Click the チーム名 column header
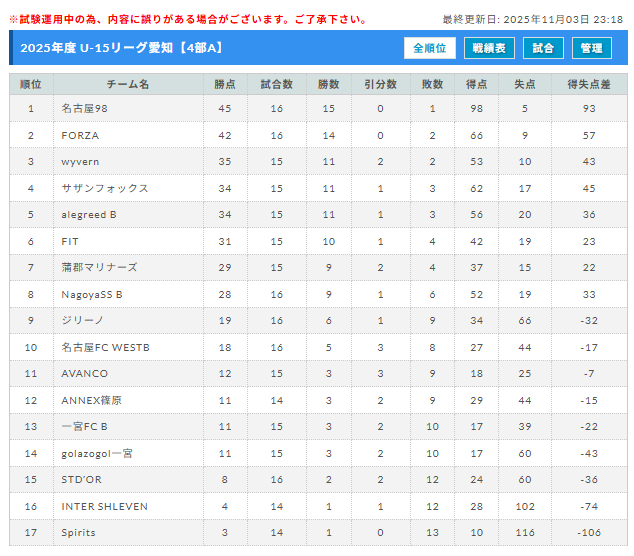 (x=127, y=84)
